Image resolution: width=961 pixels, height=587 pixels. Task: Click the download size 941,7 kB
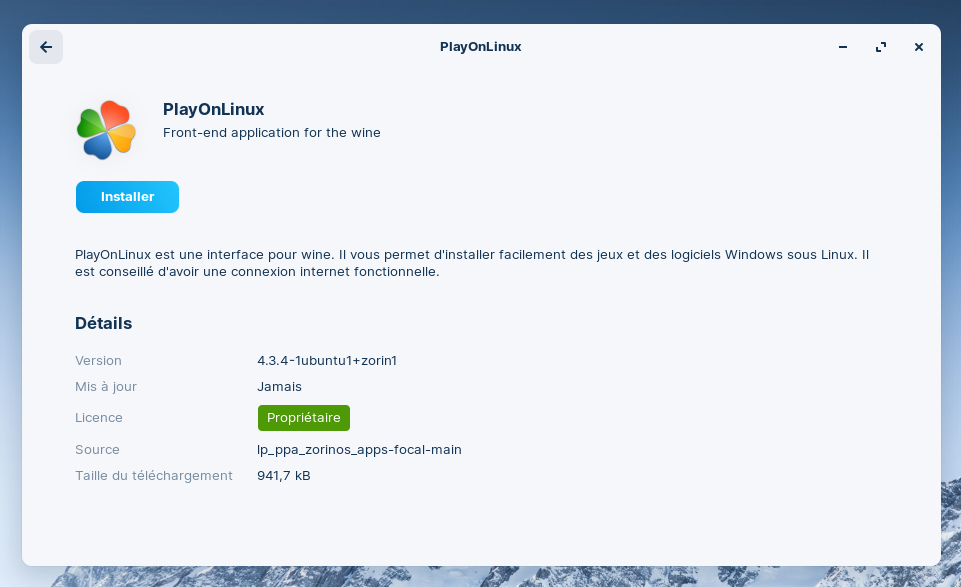pos(284,475)
